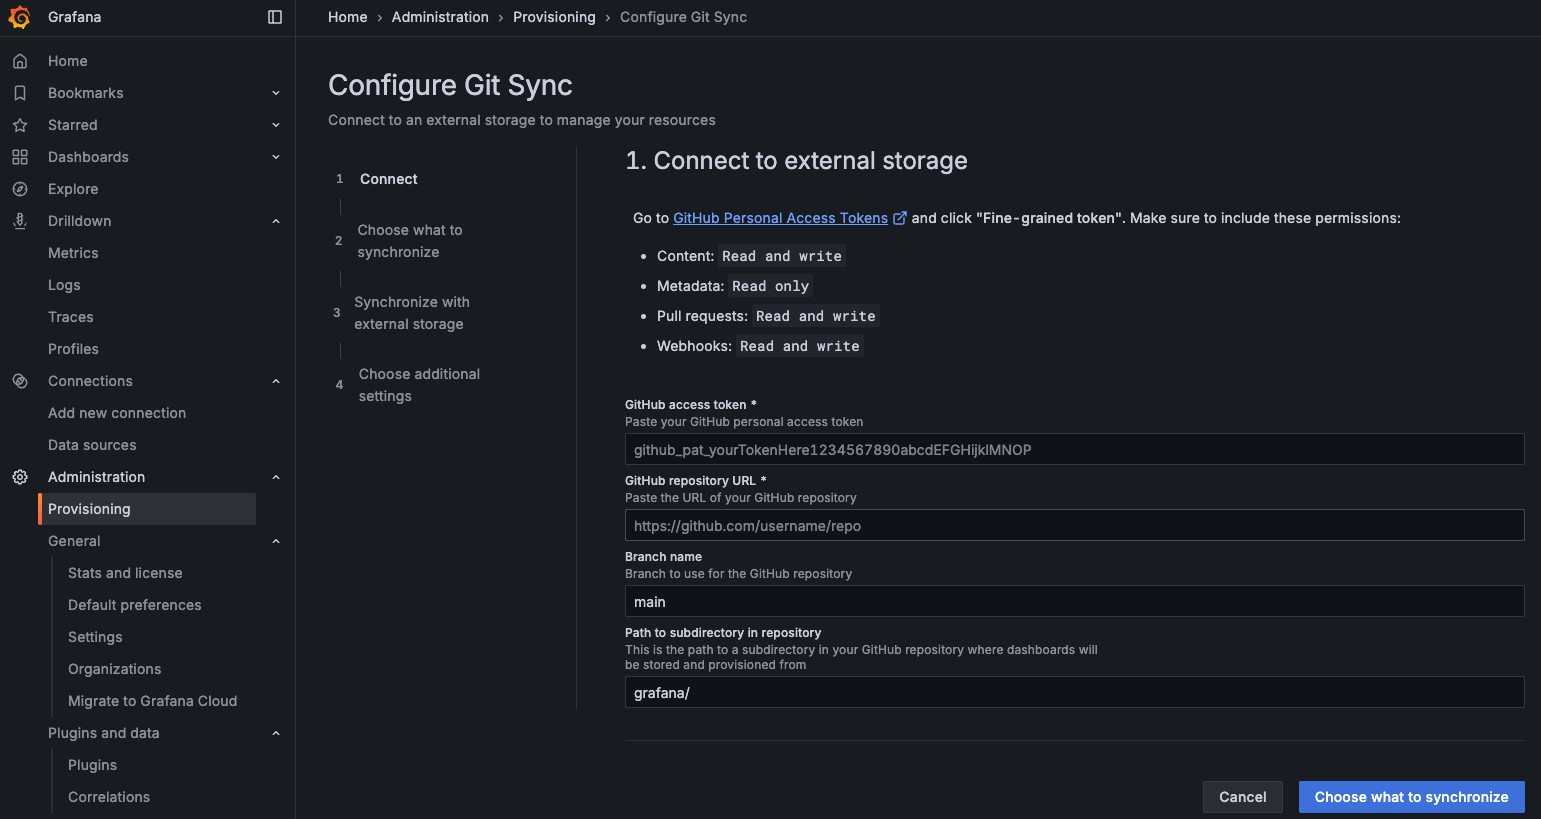Open Organizations under General
The image size is (1541, 819).
pyautogui.click(x=115, y=669)
